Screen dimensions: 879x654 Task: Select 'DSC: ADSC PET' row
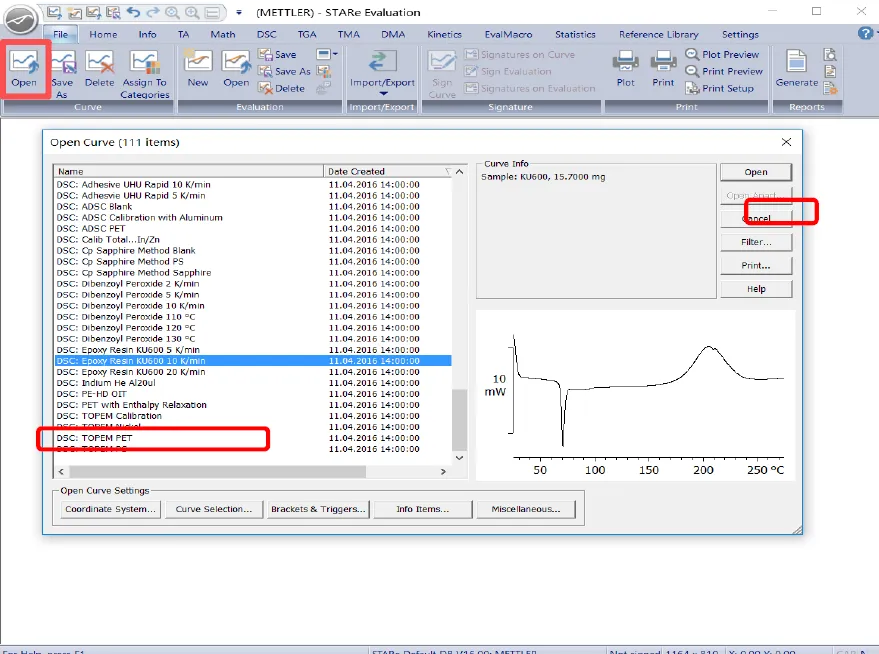(x=253, y=229)
